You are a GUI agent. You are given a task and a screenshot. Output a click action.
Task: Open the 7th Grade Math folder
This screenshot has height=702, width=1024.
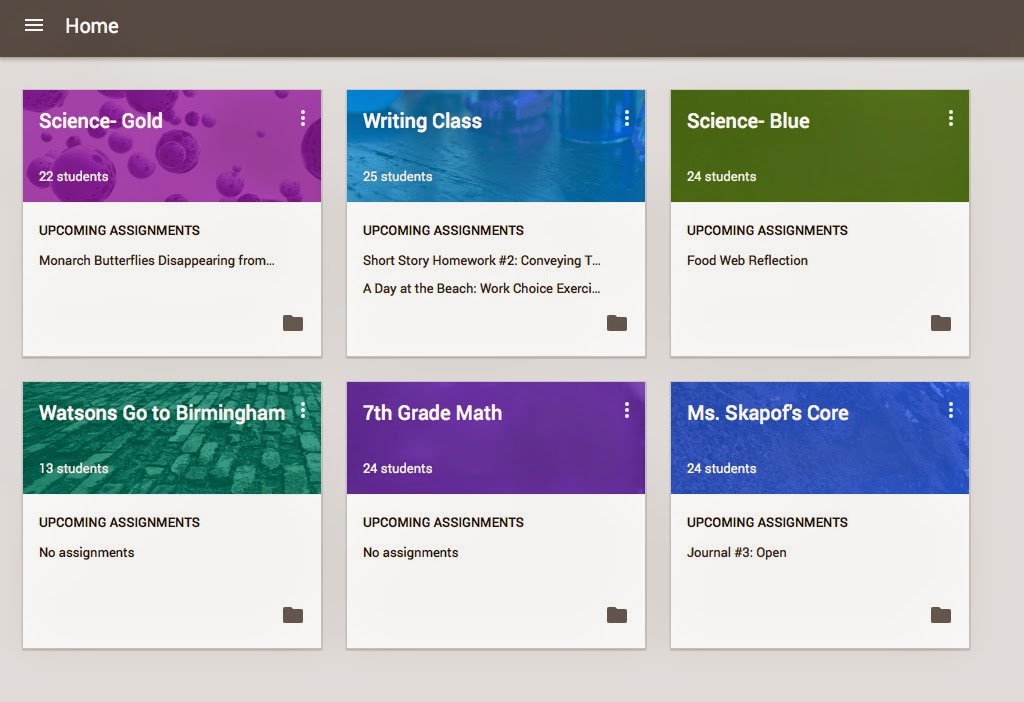[x=617, y=615]
